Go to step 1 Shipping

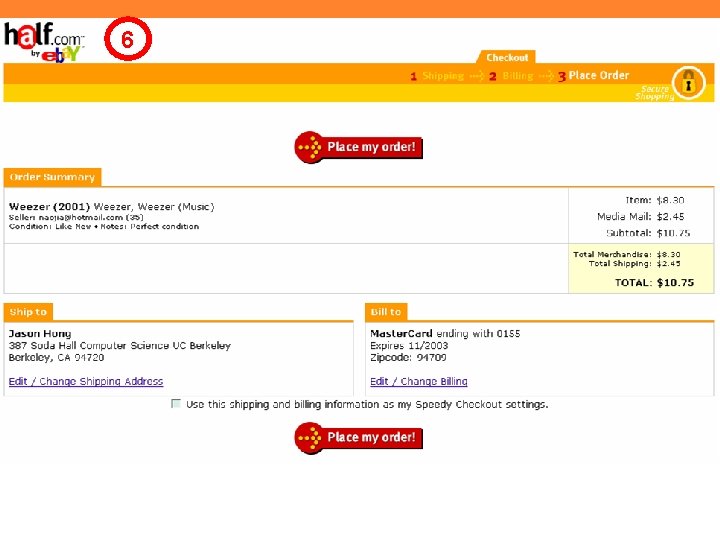pos(437,76)
